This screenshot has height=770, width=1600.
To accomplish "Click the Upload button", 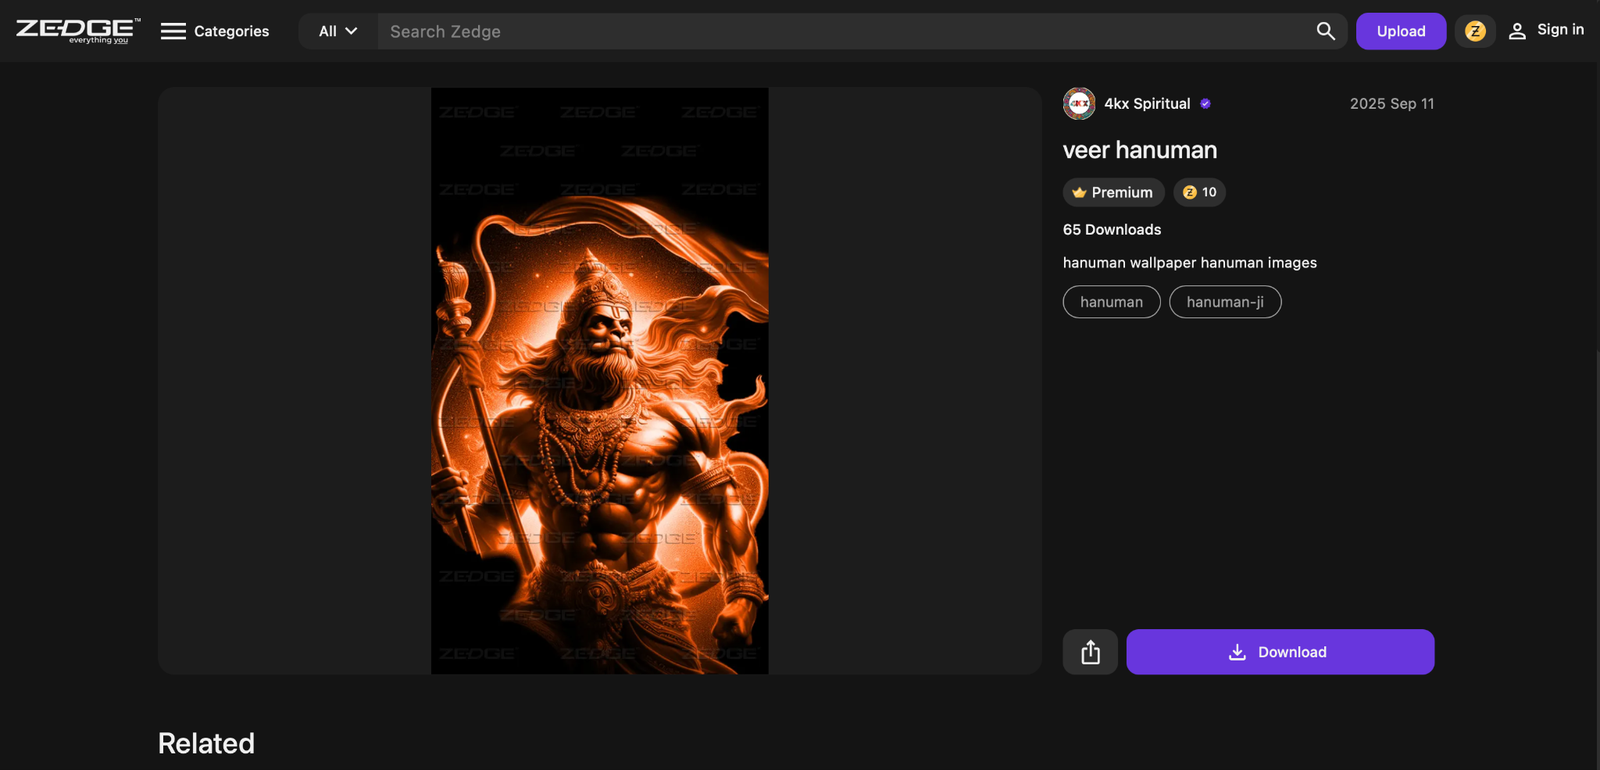I will point(1401,31).
